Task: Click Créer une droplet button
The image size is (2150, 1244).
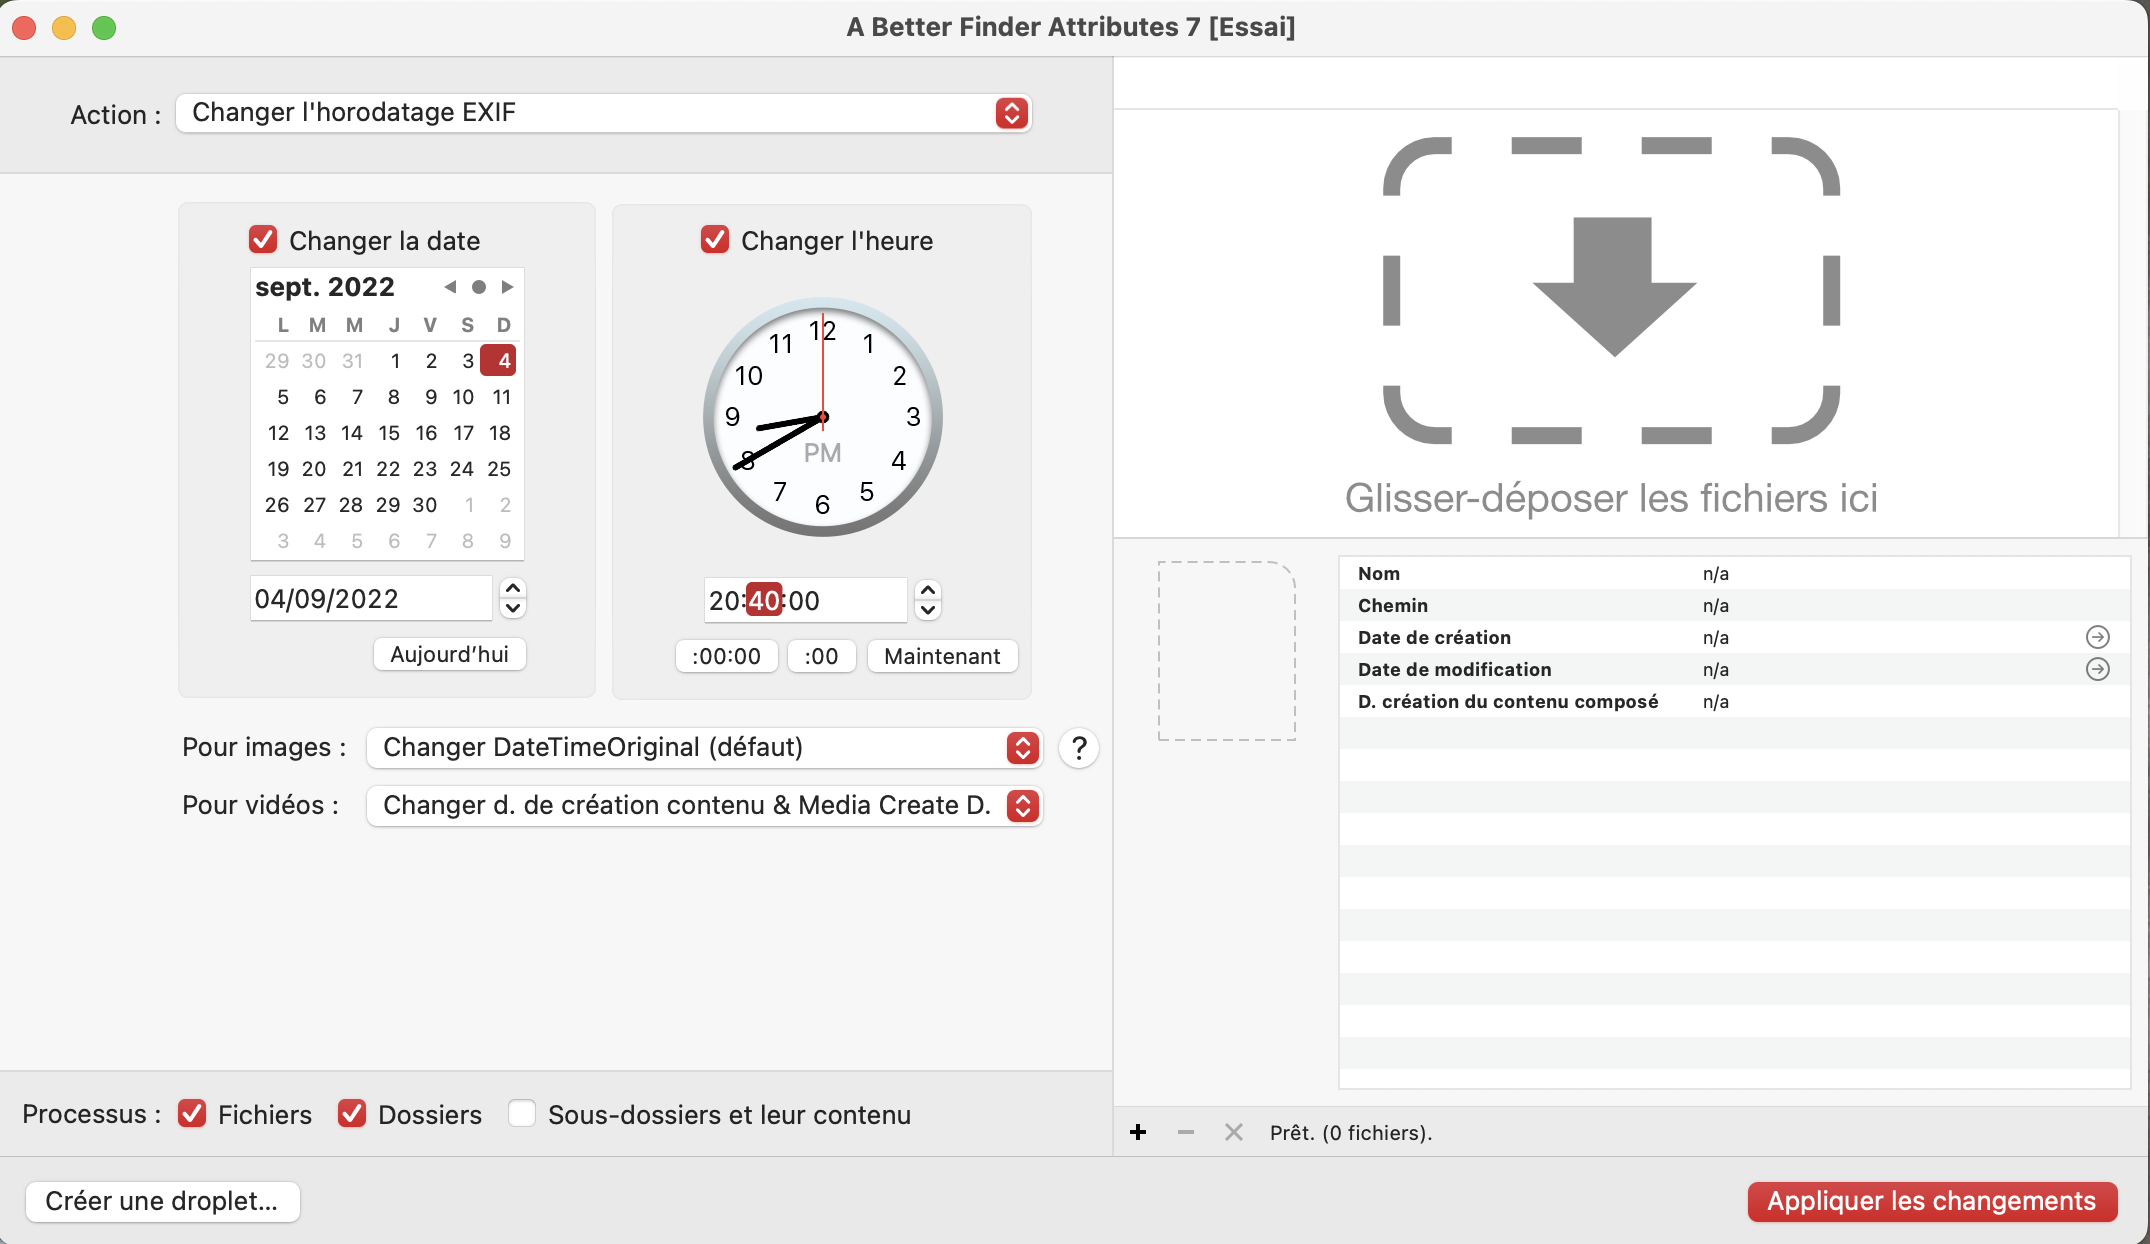Action: point(162,1201)
